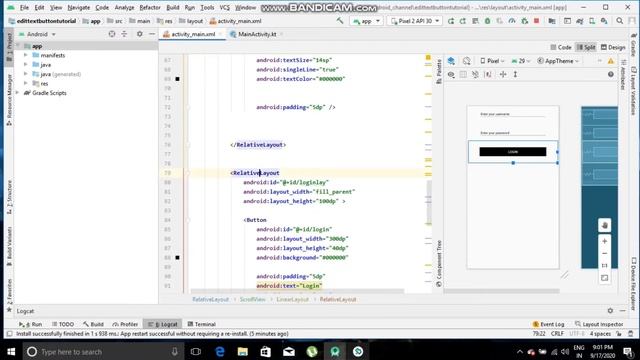640x360 pixels.
Task: Open the Profiler tool window
Action: point(125,324)
